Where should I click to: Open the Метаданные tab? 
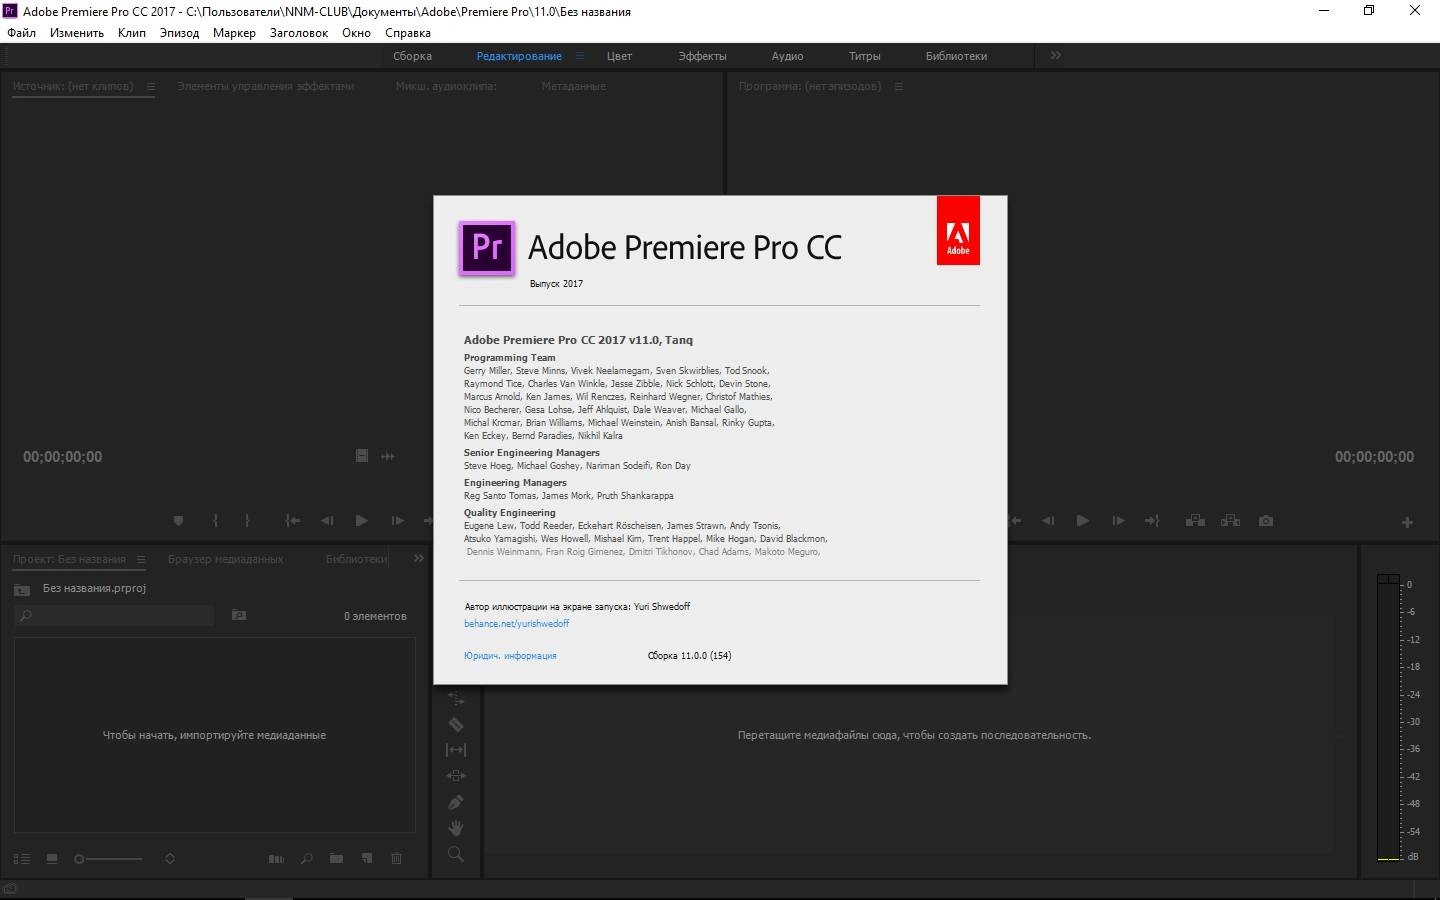[x=574, y=87]
